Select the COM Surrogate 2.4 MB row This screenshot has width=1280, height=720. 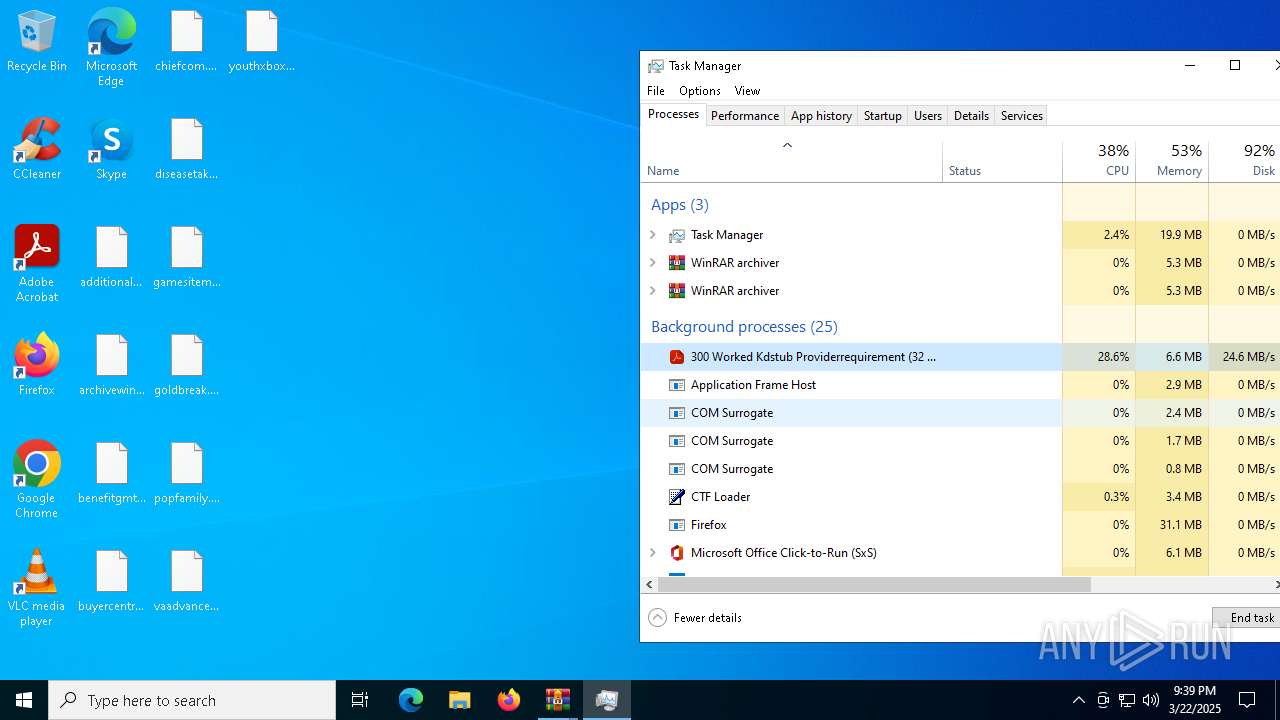point(960,413)
